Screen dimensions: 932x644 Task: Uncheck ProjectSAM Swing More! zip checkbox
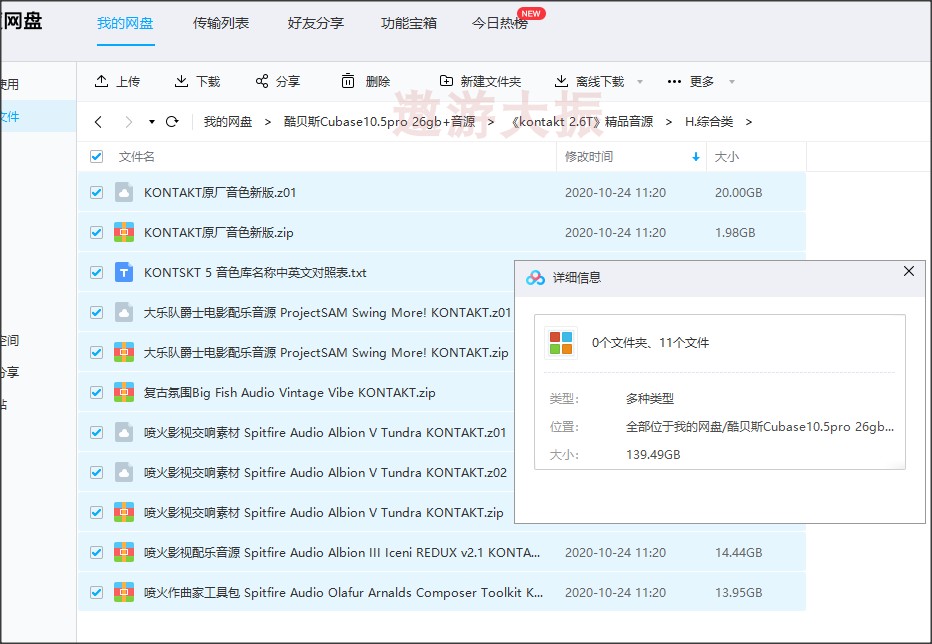click(96, 352)
